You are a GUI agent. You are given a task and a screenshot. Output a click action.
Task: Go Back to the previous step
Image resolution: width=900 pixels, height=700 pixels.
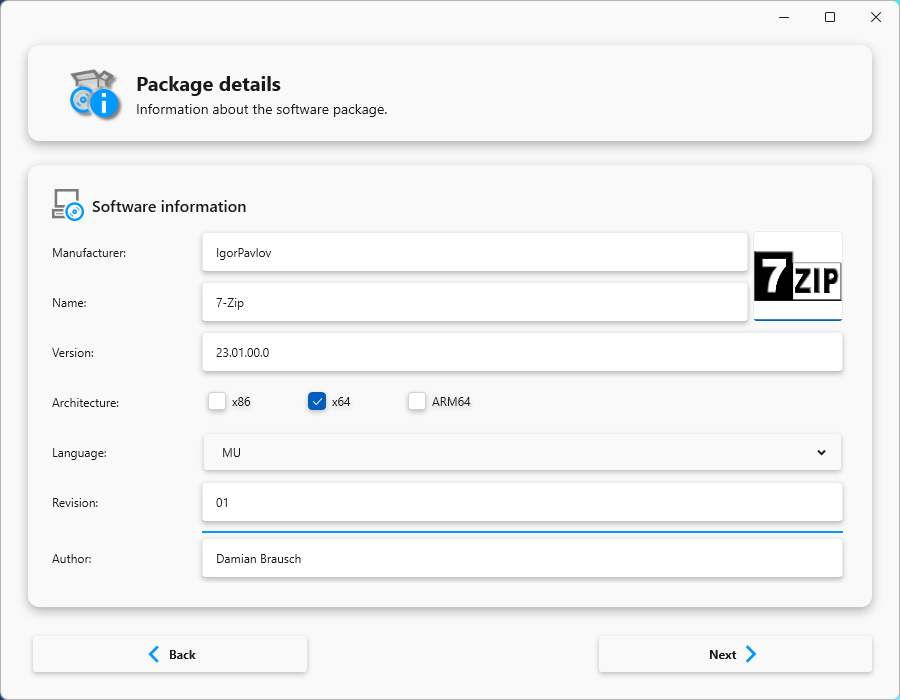click(x=170, y=654)
